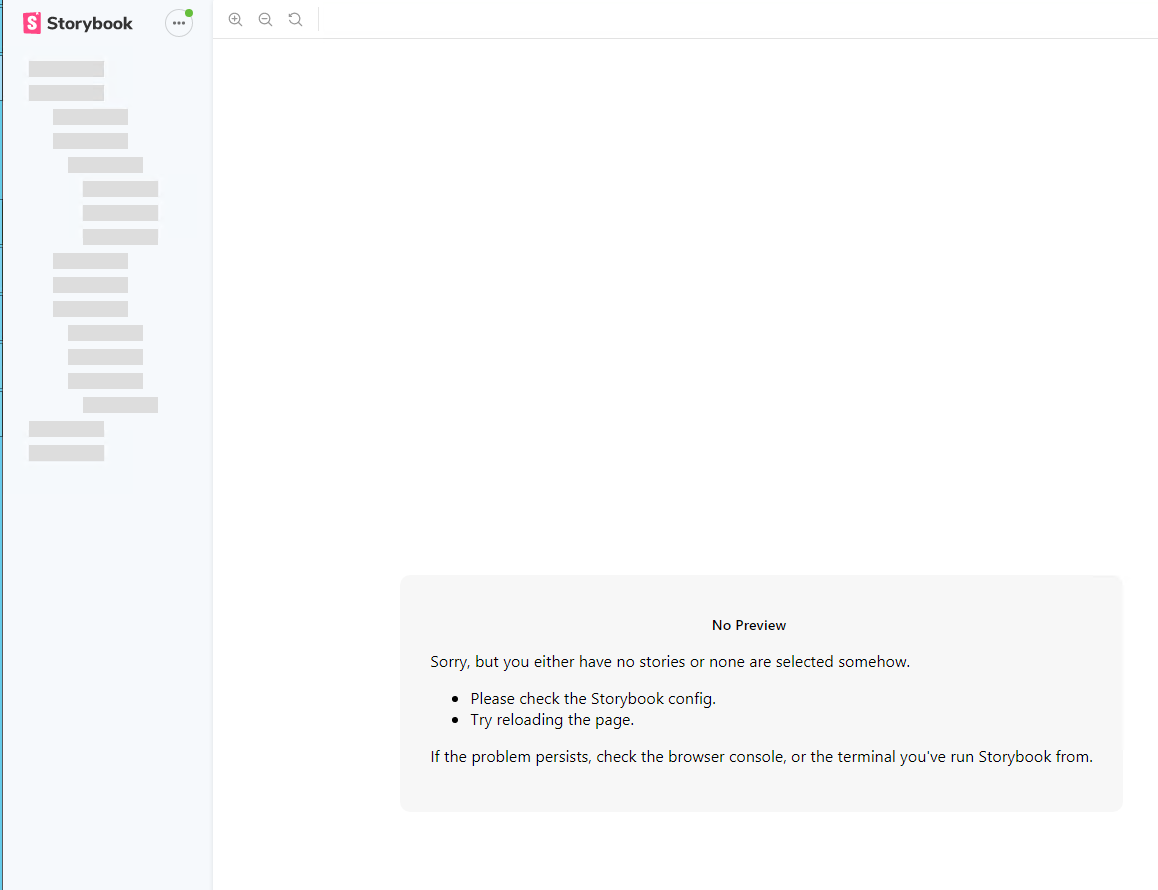
Task: Click the green update notification dot
Action: pos(188,12)
